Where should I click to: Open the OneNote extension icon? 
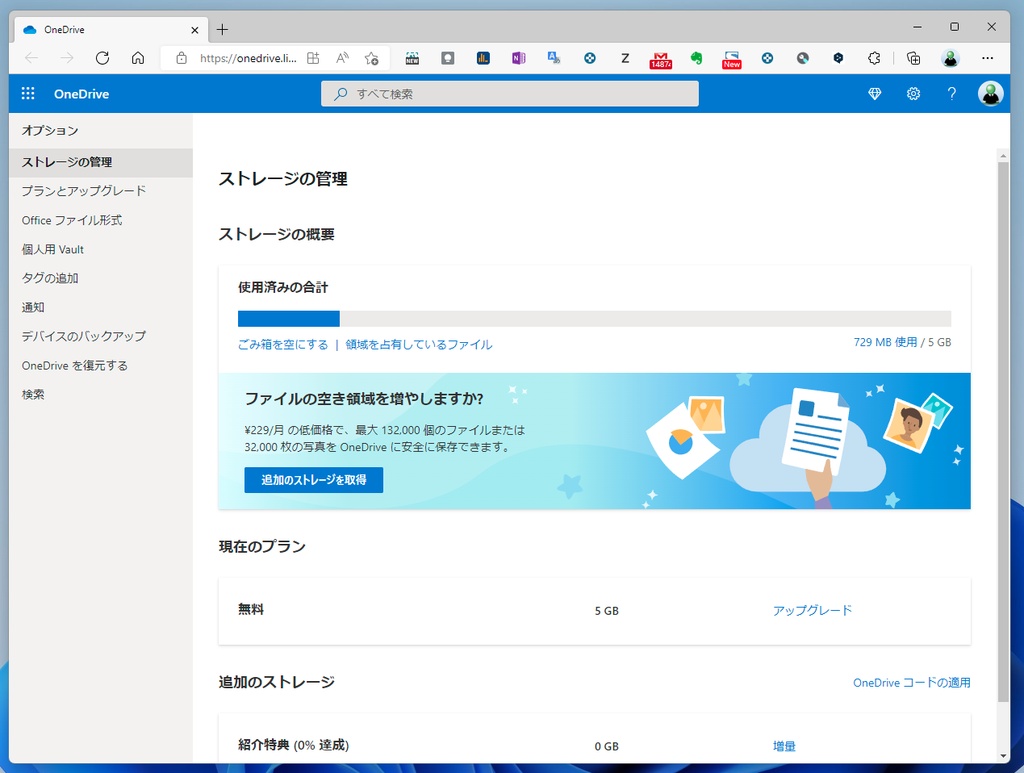(519, 58)
